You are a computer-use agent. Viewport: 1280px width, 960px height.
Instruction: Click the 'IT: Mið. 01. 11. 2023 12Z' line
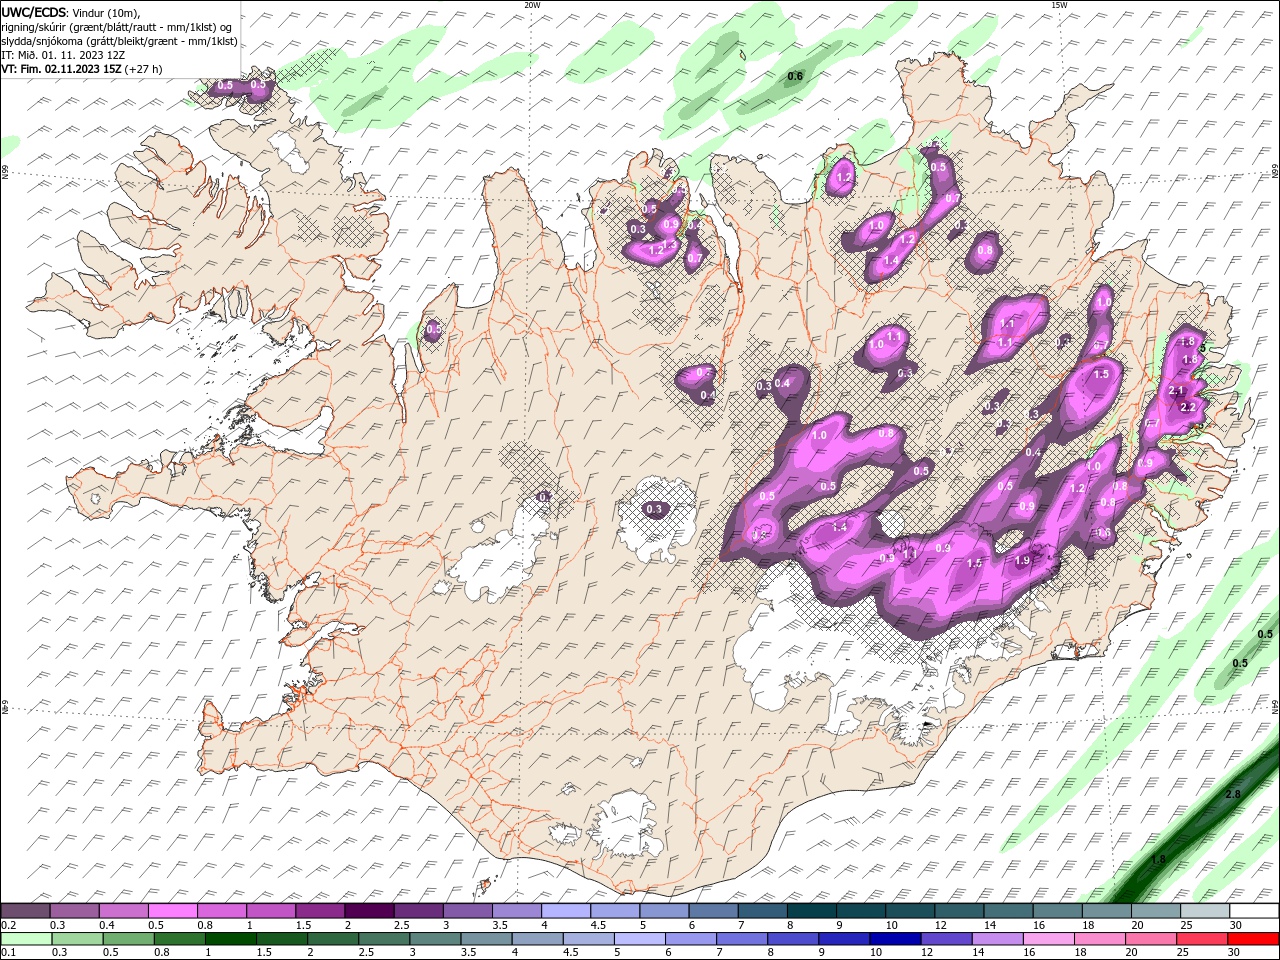click(63, 55)
